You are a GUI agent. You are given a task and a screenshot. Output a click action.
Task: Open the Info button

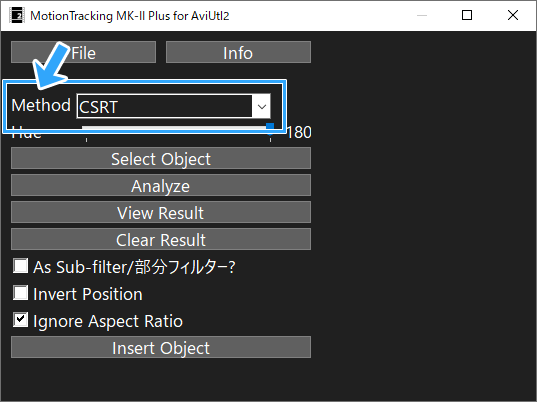point(238,52)
